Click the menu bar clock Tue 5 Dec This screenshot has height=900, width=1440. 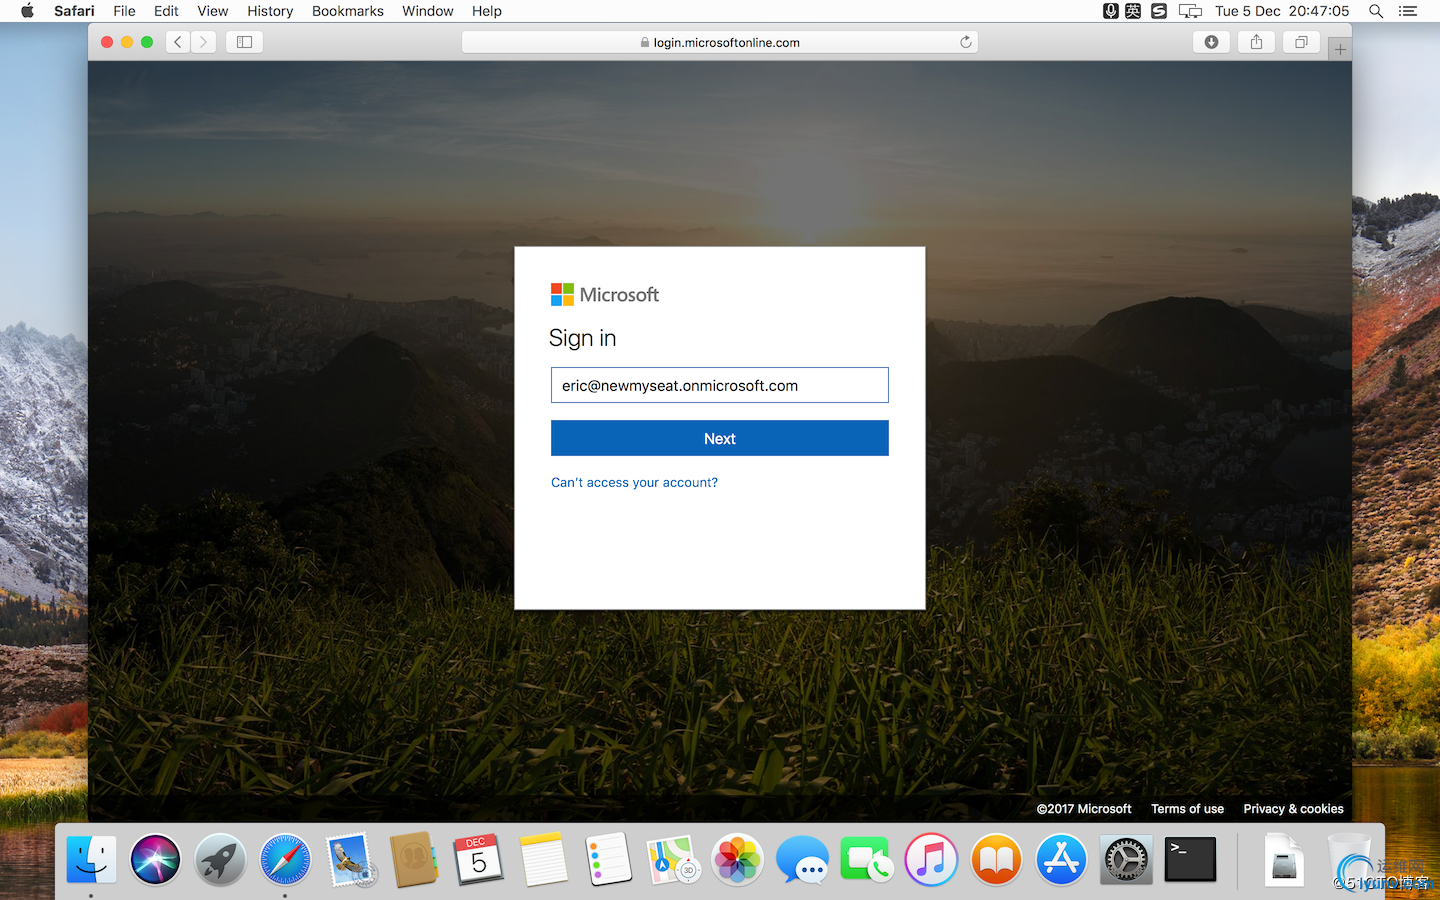point(1282,11)
